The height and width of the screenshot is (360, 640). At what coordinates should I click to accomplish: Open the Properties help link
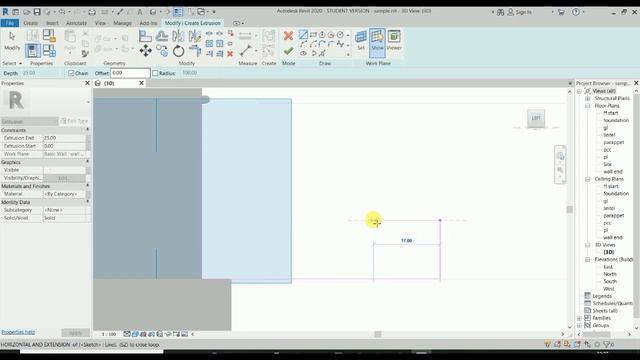[x=18, y=332]
